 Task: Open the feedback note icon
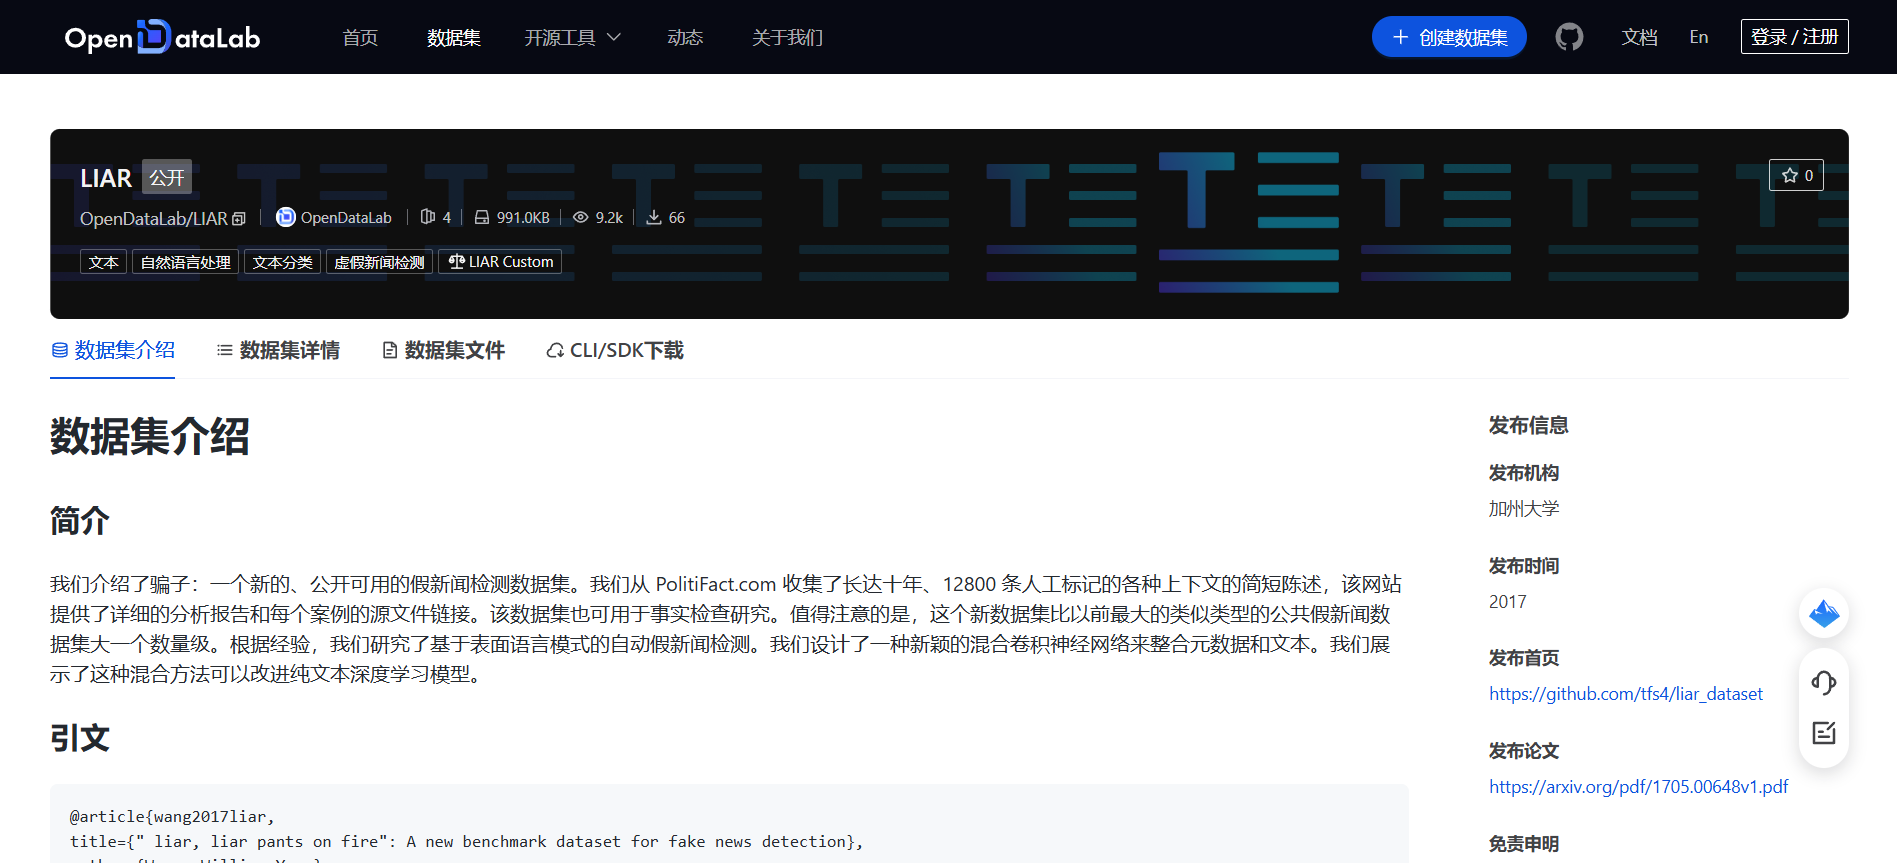click(1824, 733)
